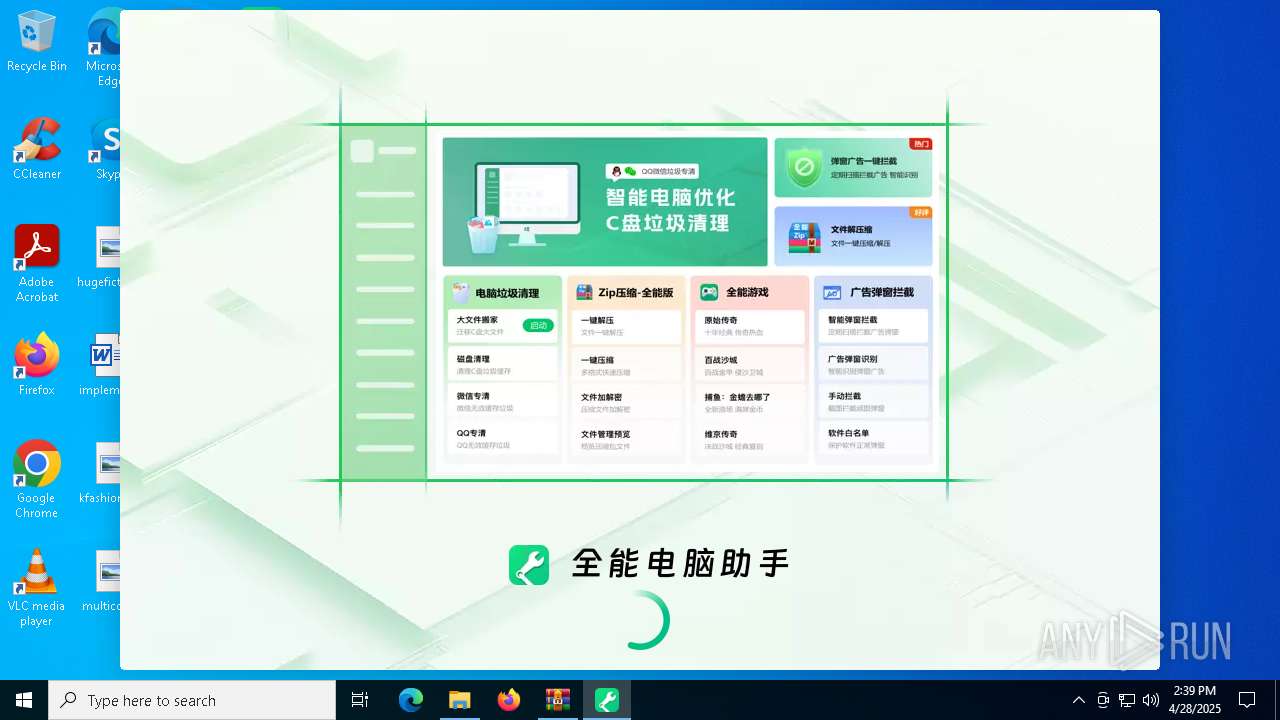Image resolution: width=1280 pixels, height=720 pixels.
Task: Click the meet-now tray icon beside the chevron
Action: (x=1103, y=700)
